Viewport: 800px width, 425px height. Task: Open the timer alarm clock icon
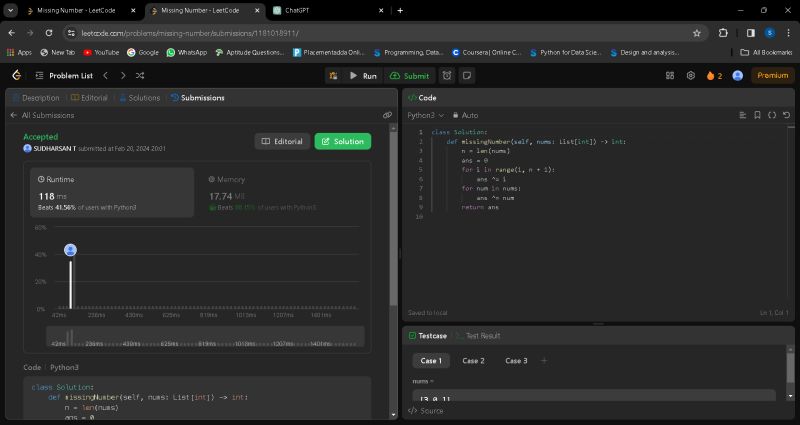pyautogui.click(x=447, y=76)
